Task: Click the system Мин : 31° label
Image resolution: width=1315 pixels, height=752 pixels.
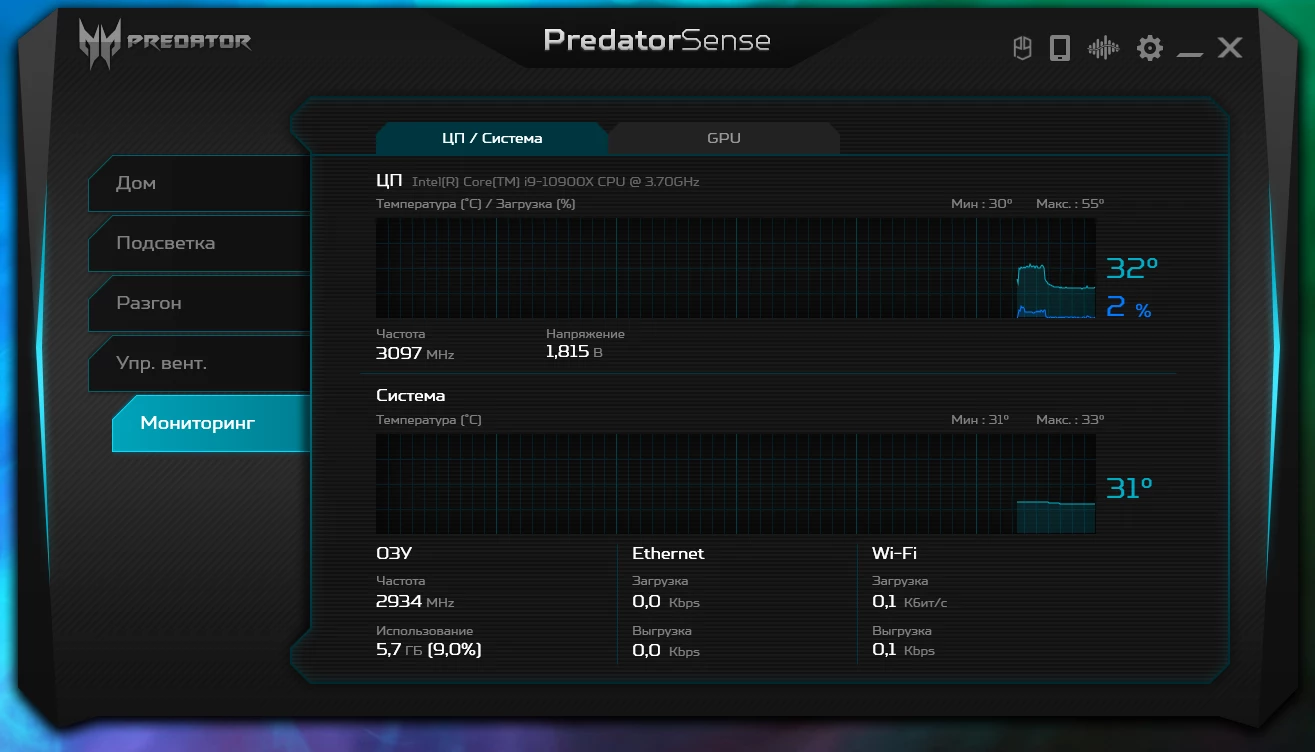Action: click(980, 420)
